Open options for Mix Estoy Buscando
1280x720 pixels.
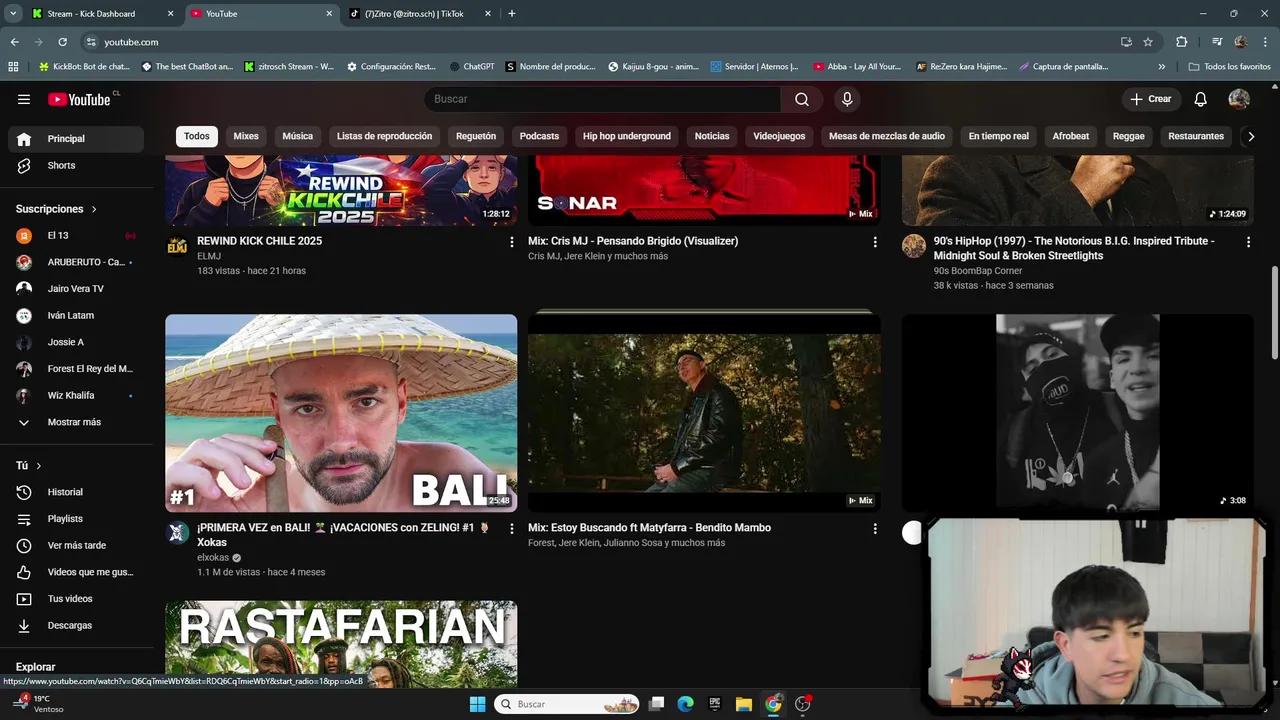point(875,529)
